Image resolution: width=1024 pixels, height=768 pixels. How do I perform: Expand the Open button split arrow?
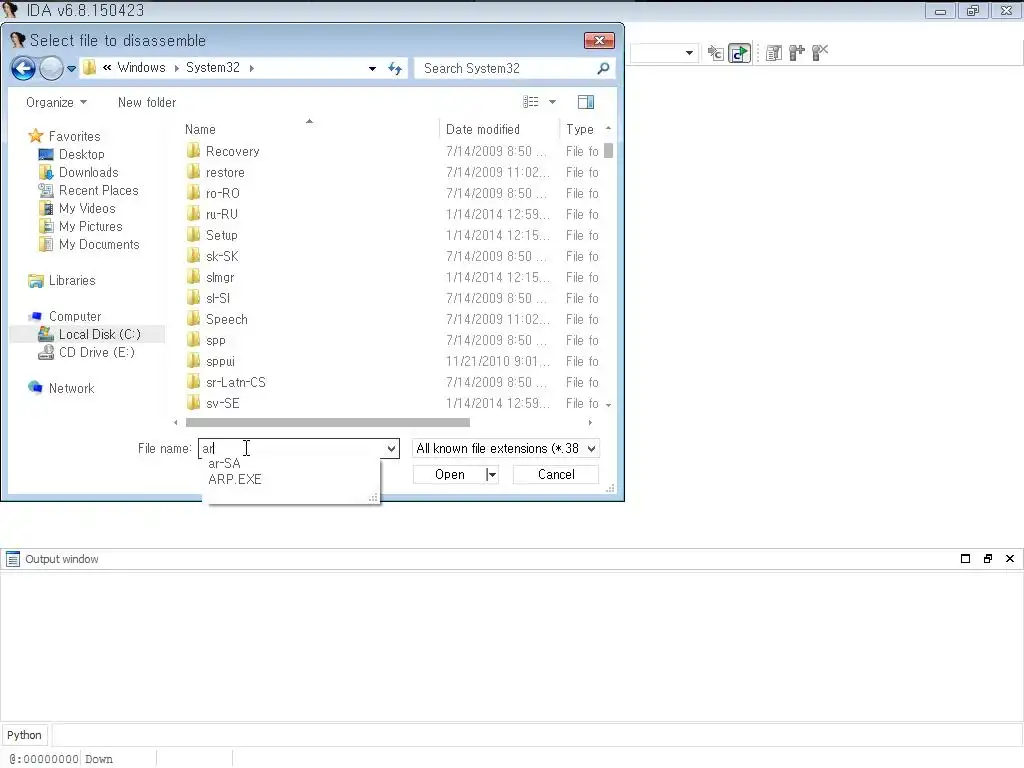[492, 475]
